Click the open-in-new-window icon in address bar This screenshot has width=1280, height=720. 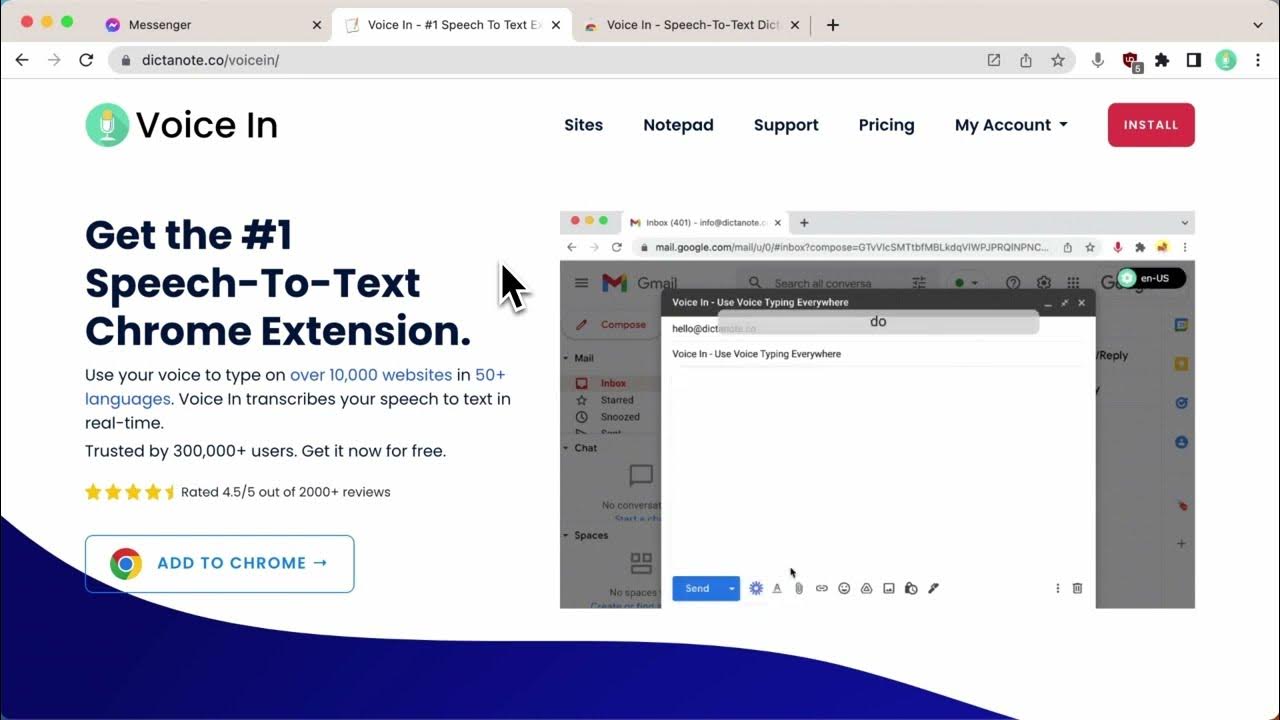993,60
